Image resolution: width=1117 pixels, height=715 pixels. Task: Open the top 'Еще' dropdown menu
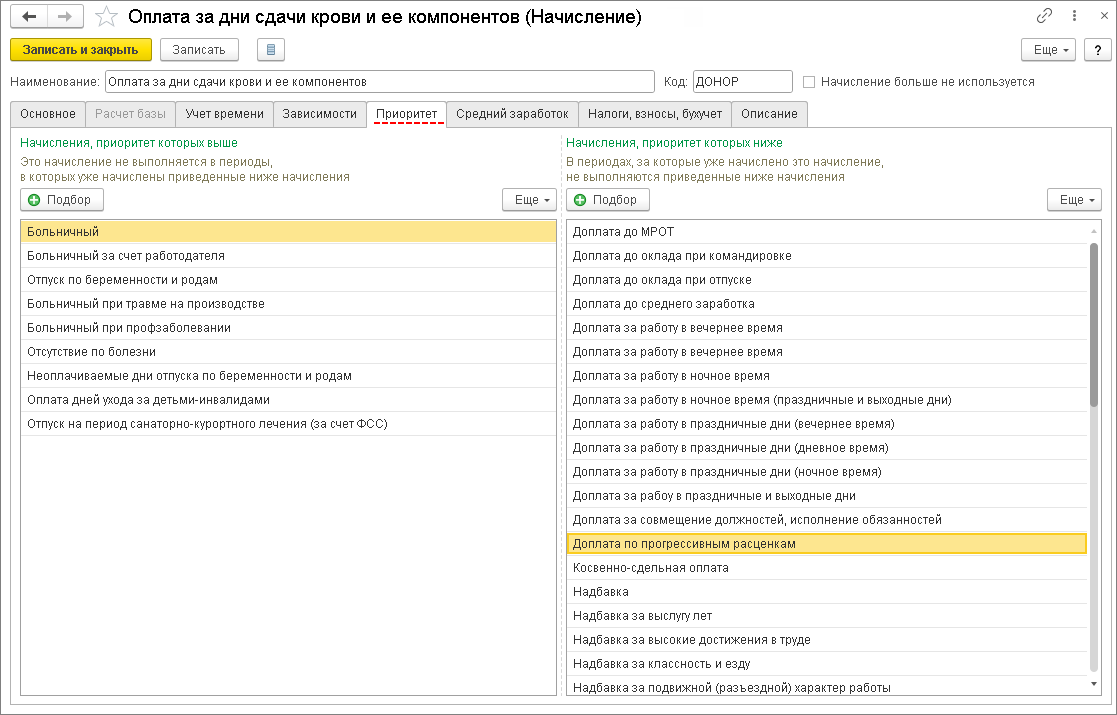pos(1047,50)
